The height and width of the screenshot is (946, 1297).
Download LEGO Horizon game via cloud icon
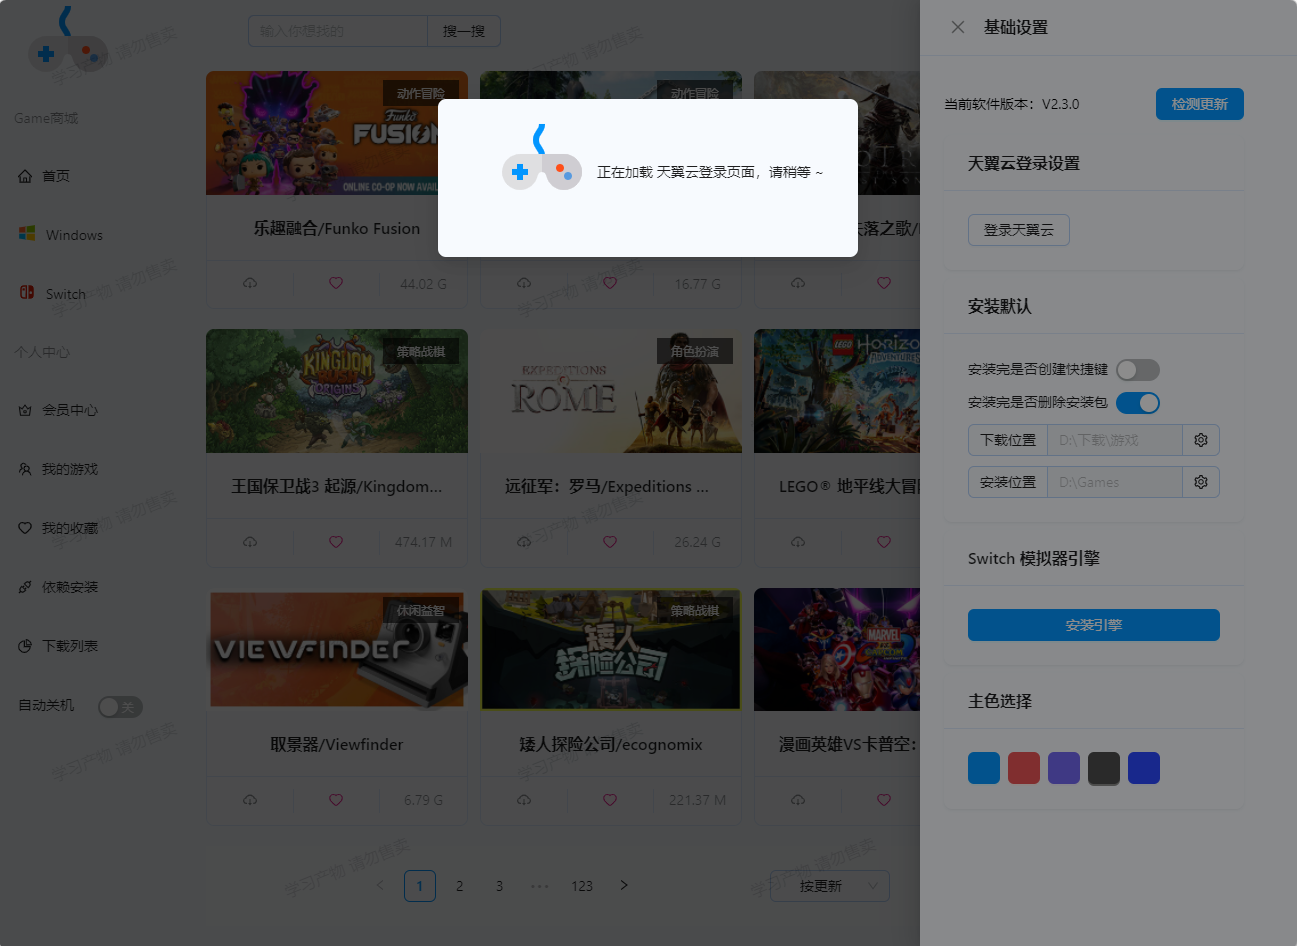tap(798, 542)
